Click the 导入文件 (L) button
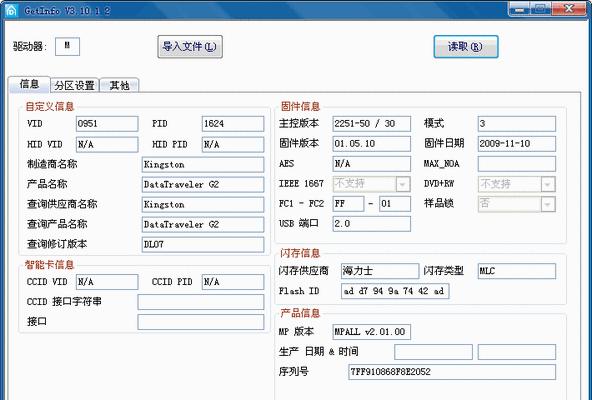Image resolution: width=592 pixels, height=400 pixels. coord(190,47)
